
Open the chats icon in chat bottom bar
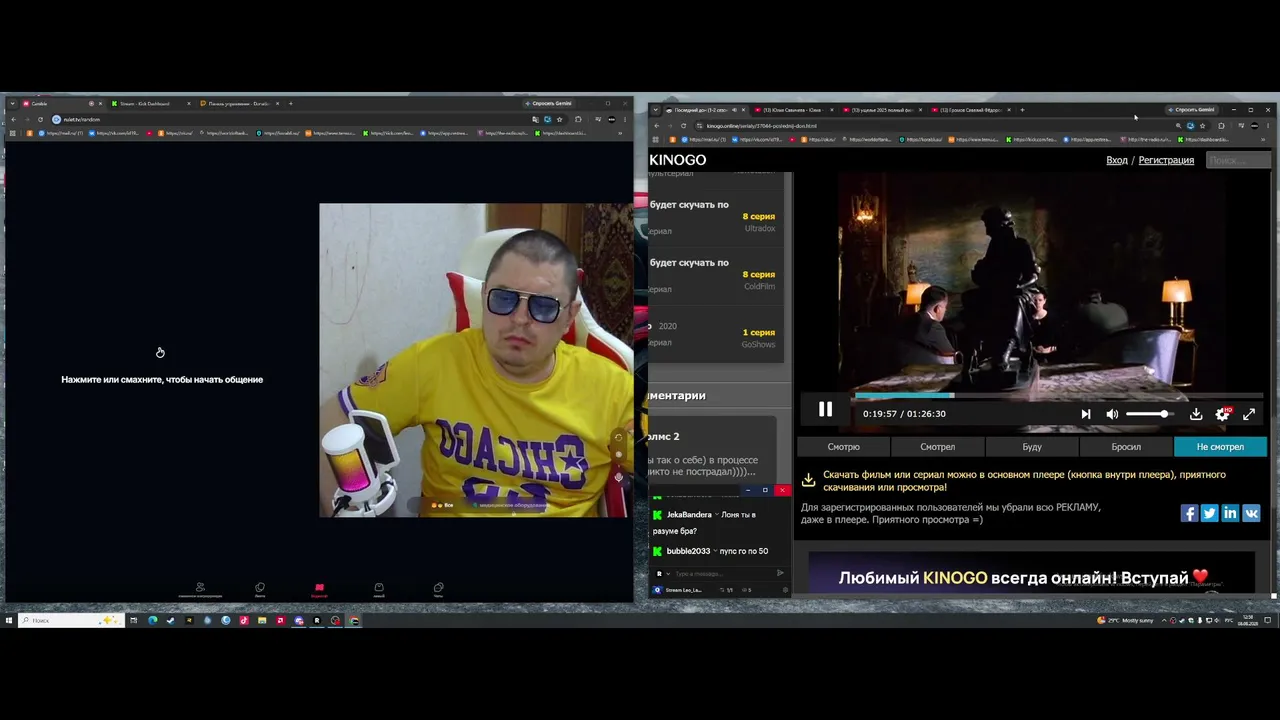point(438,589)
